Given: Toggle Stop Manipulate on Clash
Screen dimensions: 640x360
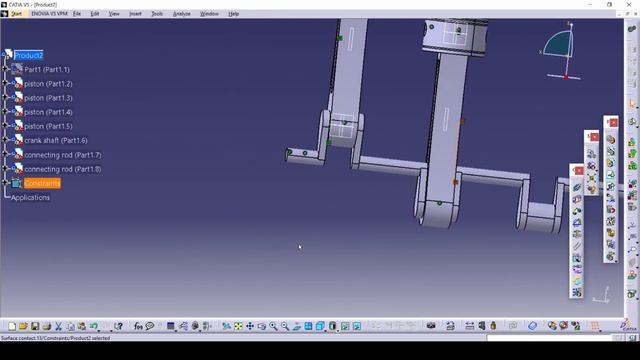Looking at the screenshot, I should 591,189.
